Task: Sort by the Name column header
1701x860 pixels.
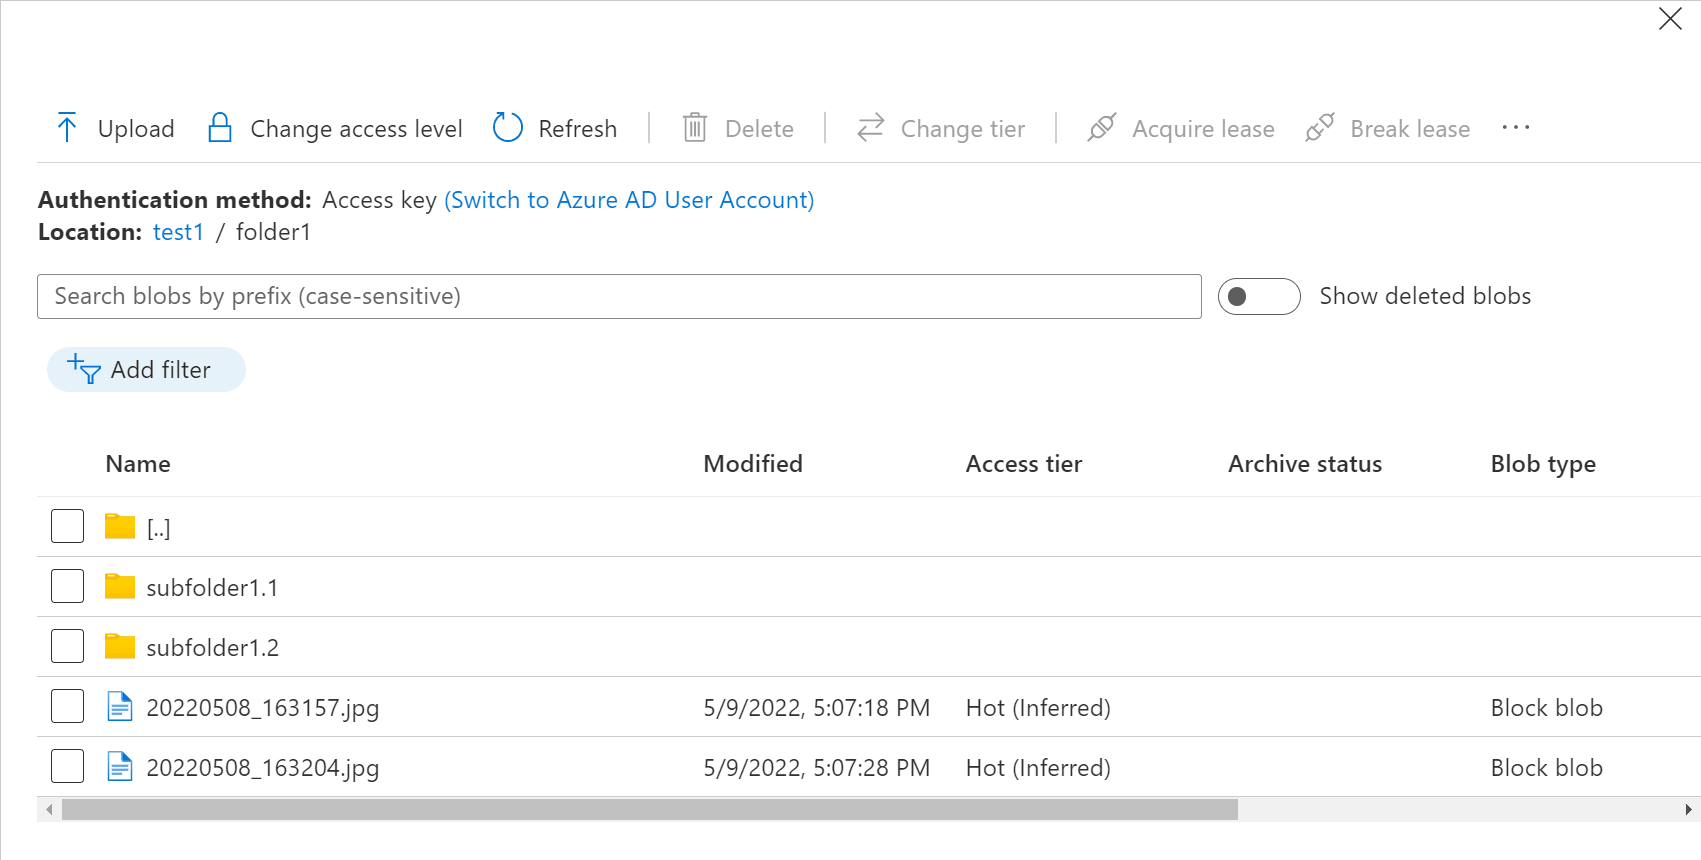Action: click(138, 464)
